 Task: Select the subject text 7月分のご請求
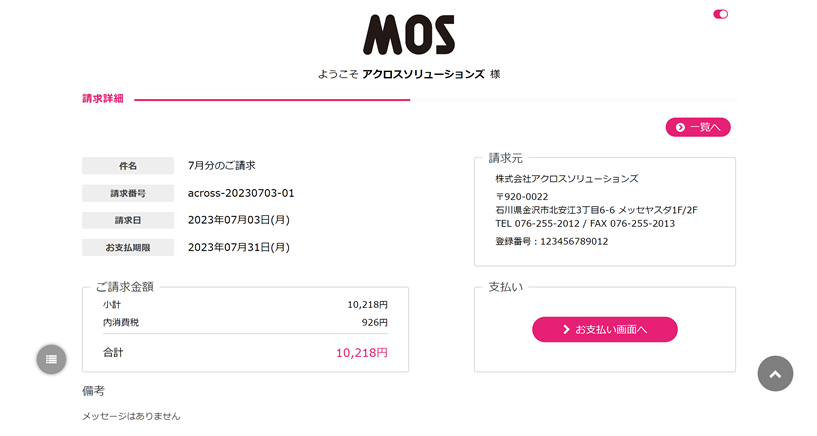221,166
